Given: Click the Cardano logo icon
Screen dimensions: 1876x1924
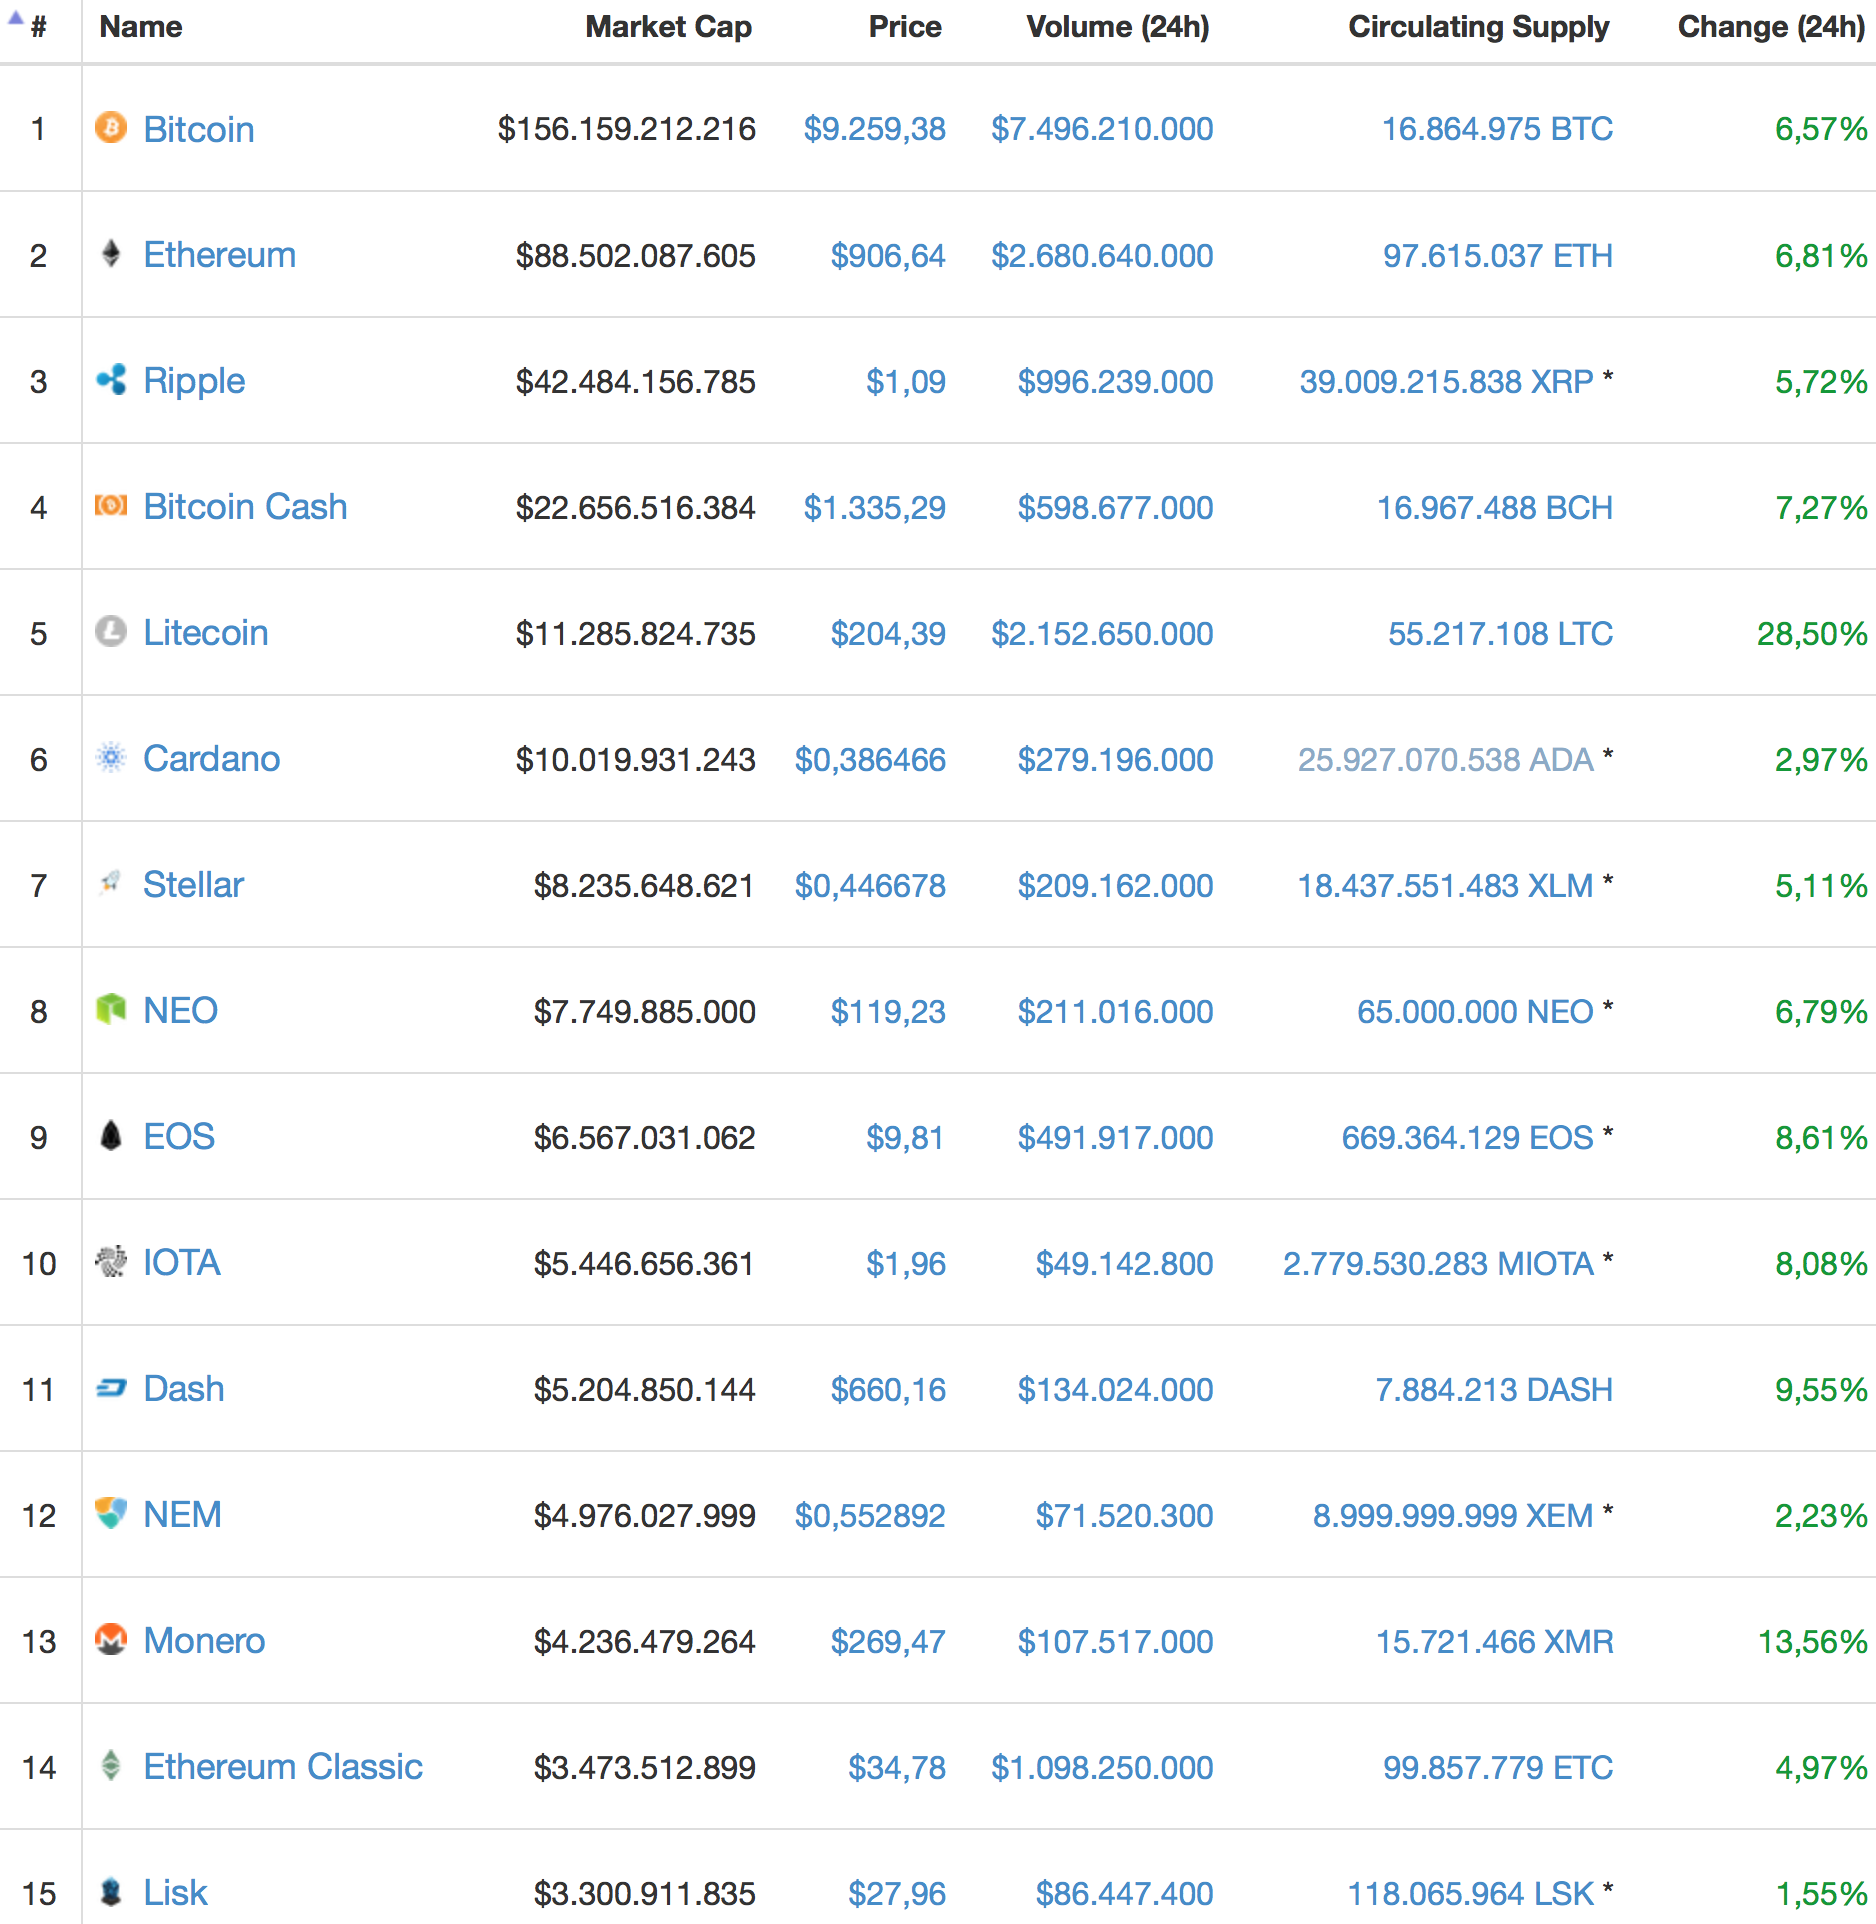Looking at the screenshot, I should coord(111,758).
